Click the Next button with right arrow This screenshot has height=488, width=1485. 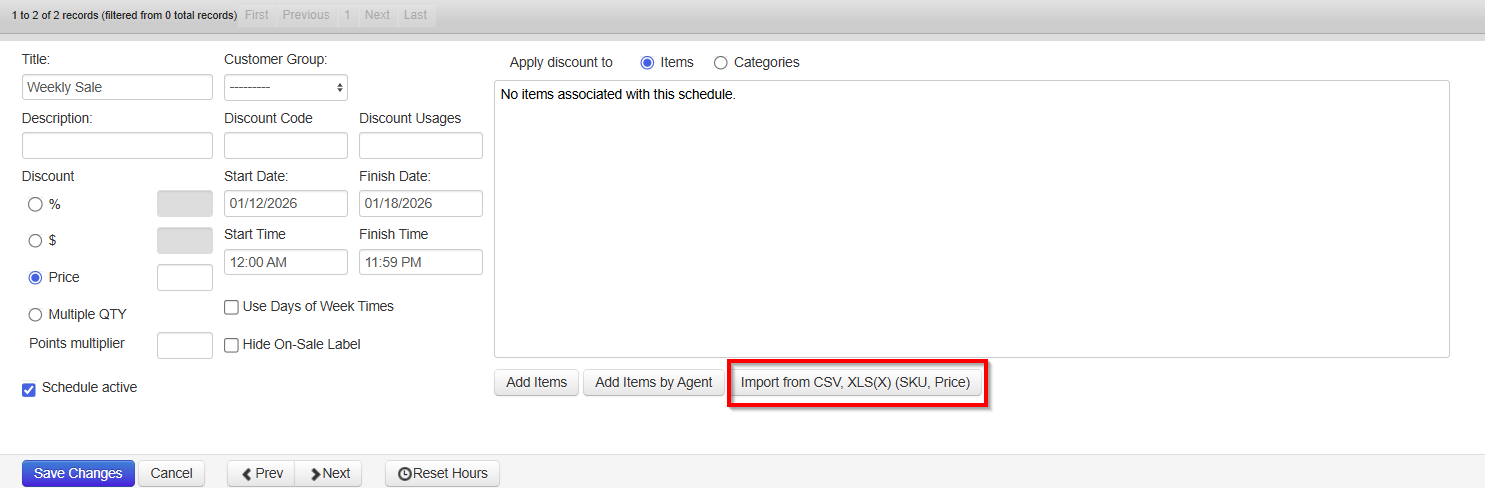328,473
